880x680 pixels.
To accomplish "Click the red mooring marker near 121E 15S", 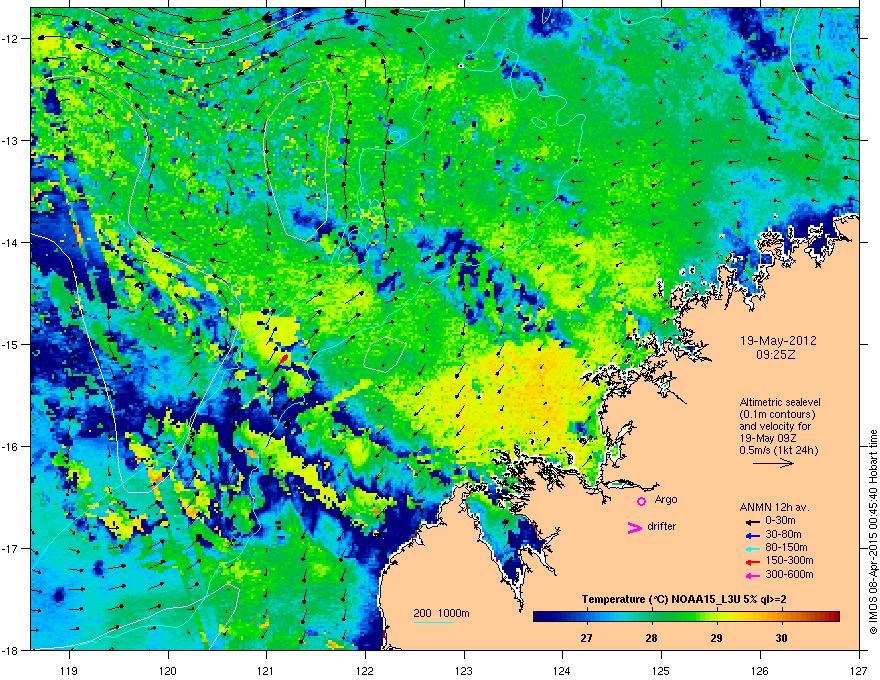I will [283, 359].
